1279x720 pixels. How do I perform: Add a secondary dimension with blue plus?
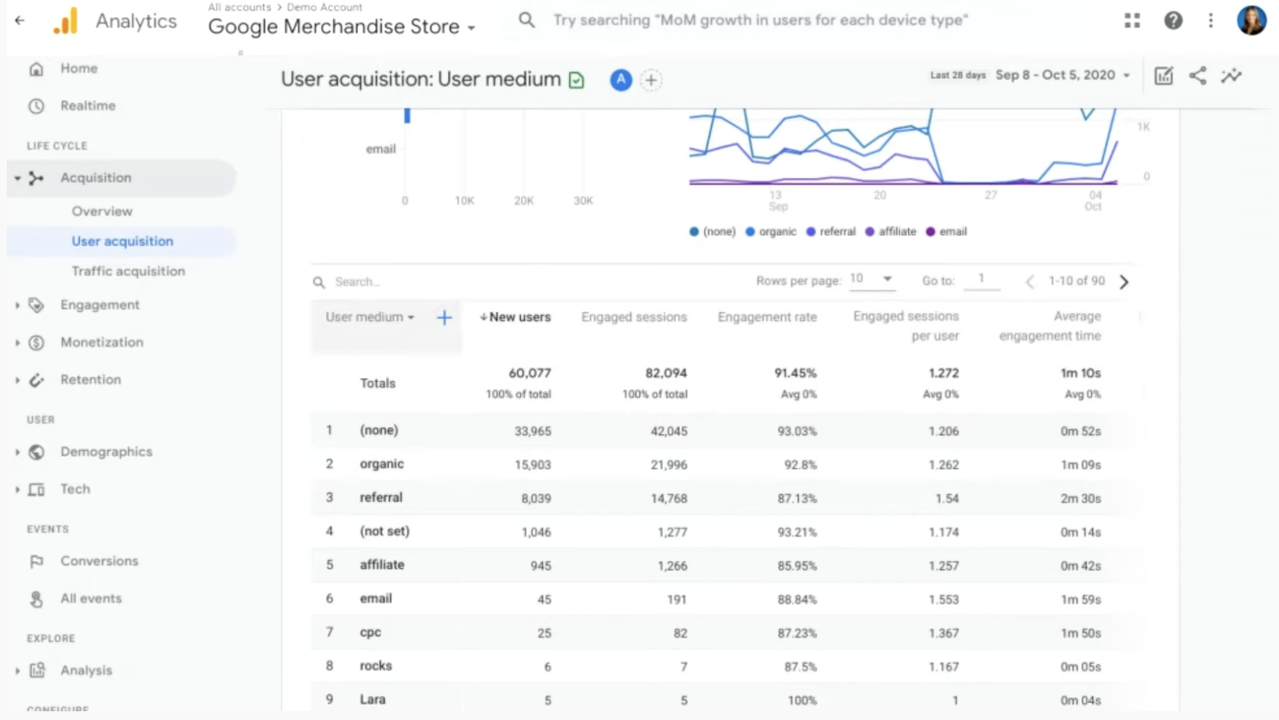coord(444,317)
